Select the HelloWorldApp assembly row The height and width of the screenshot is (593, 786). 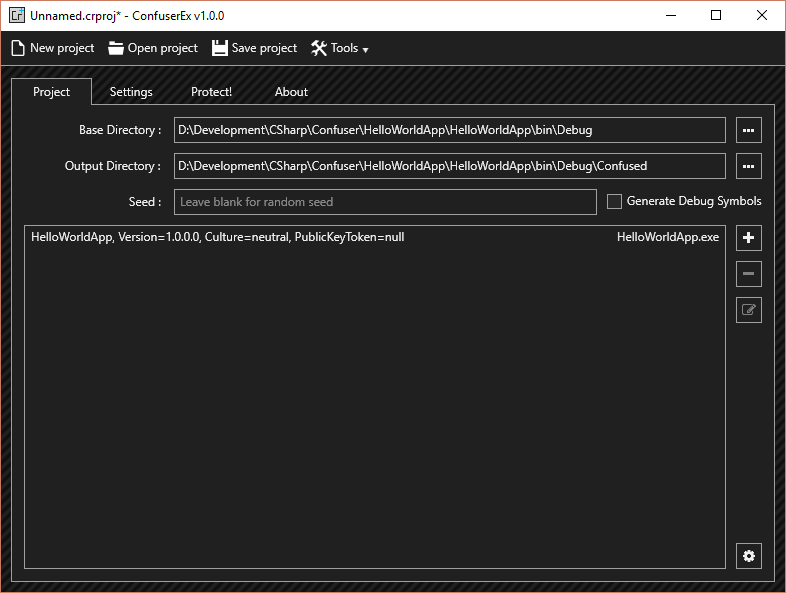375,237
